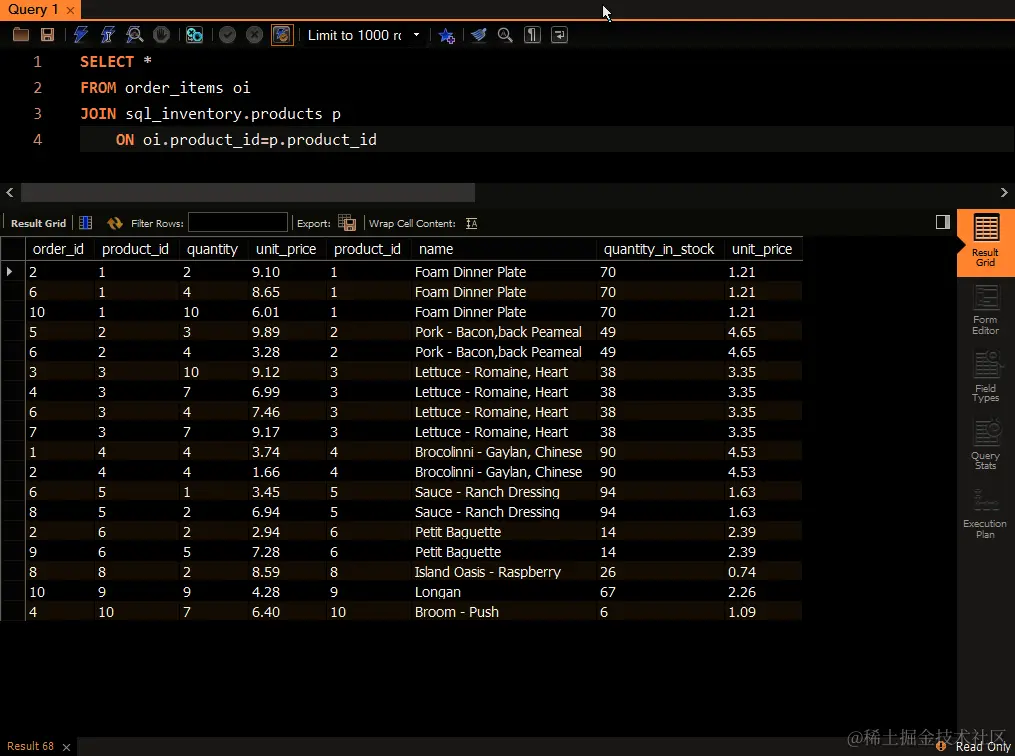The height and width of the screenshot is (756, 1015).
Task: Focus the Filter Rows input field
Action: [x=238, y=223]
